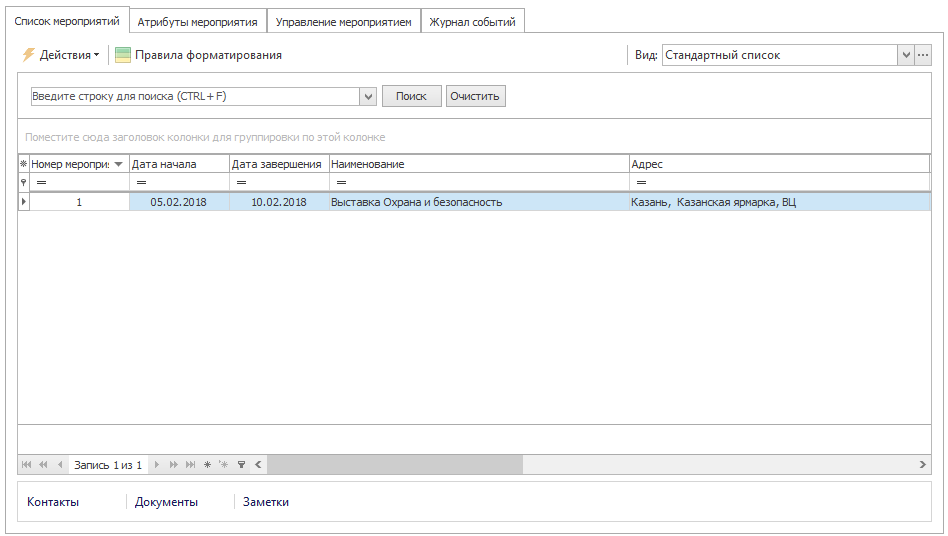Switch to Управление мероприятием tab
The width and height of the screenshot is (948, 536).
tap(343, 22)
